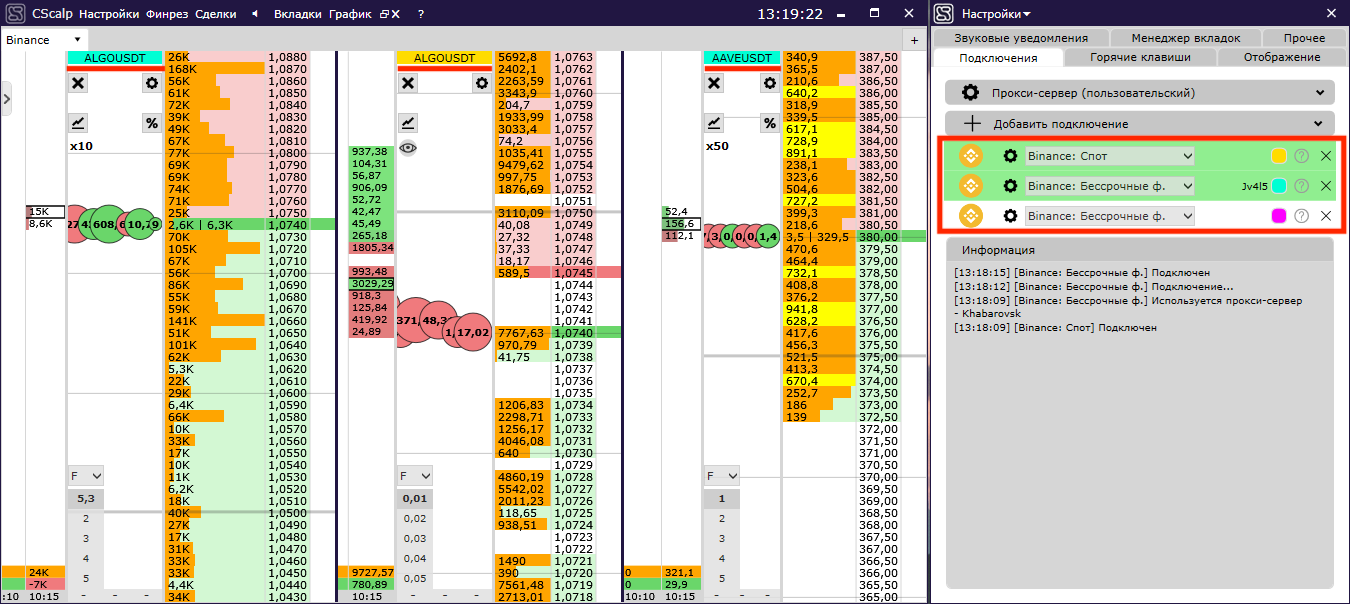Open gear settings of x10 ALGOUSDT panel

point(152,83)
